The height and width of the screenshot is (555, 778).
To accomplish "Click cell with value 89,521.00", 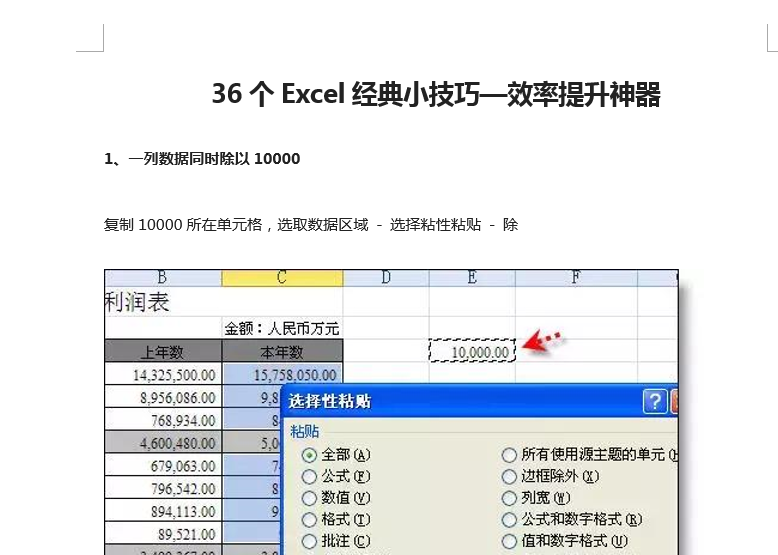I will 163,534.
